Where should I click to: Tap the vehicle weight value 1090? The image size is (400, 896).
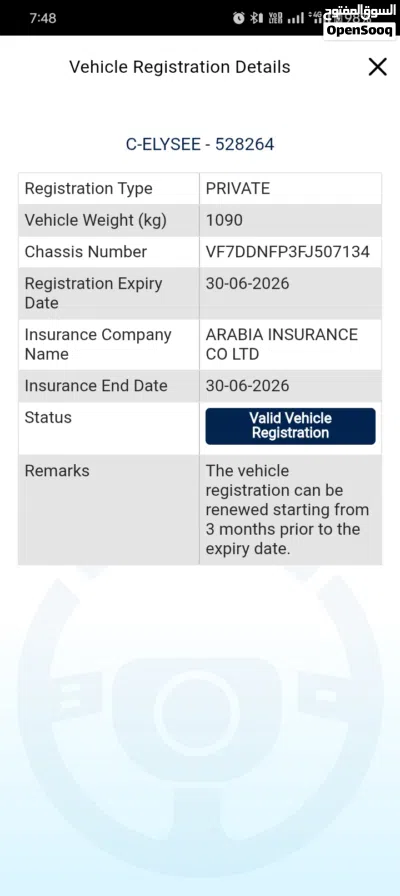pos(224,220)
